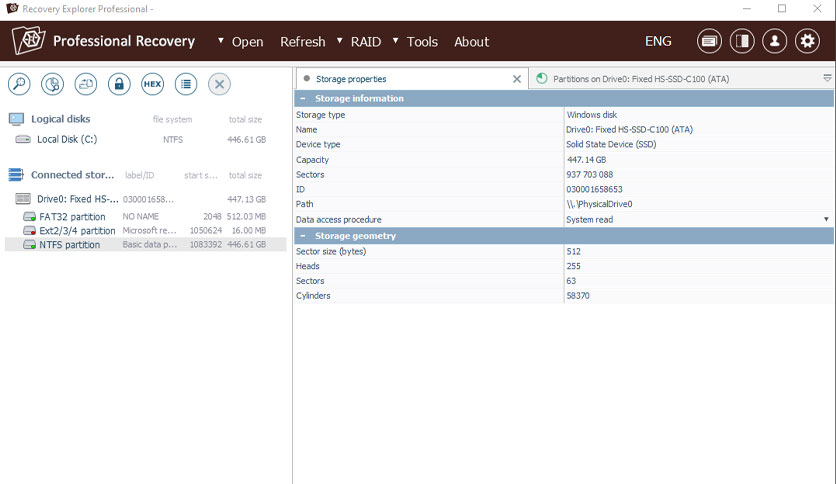Click the ID value 030001658653
The height and width of the screenshot is (484, 836).
[594, 189]
